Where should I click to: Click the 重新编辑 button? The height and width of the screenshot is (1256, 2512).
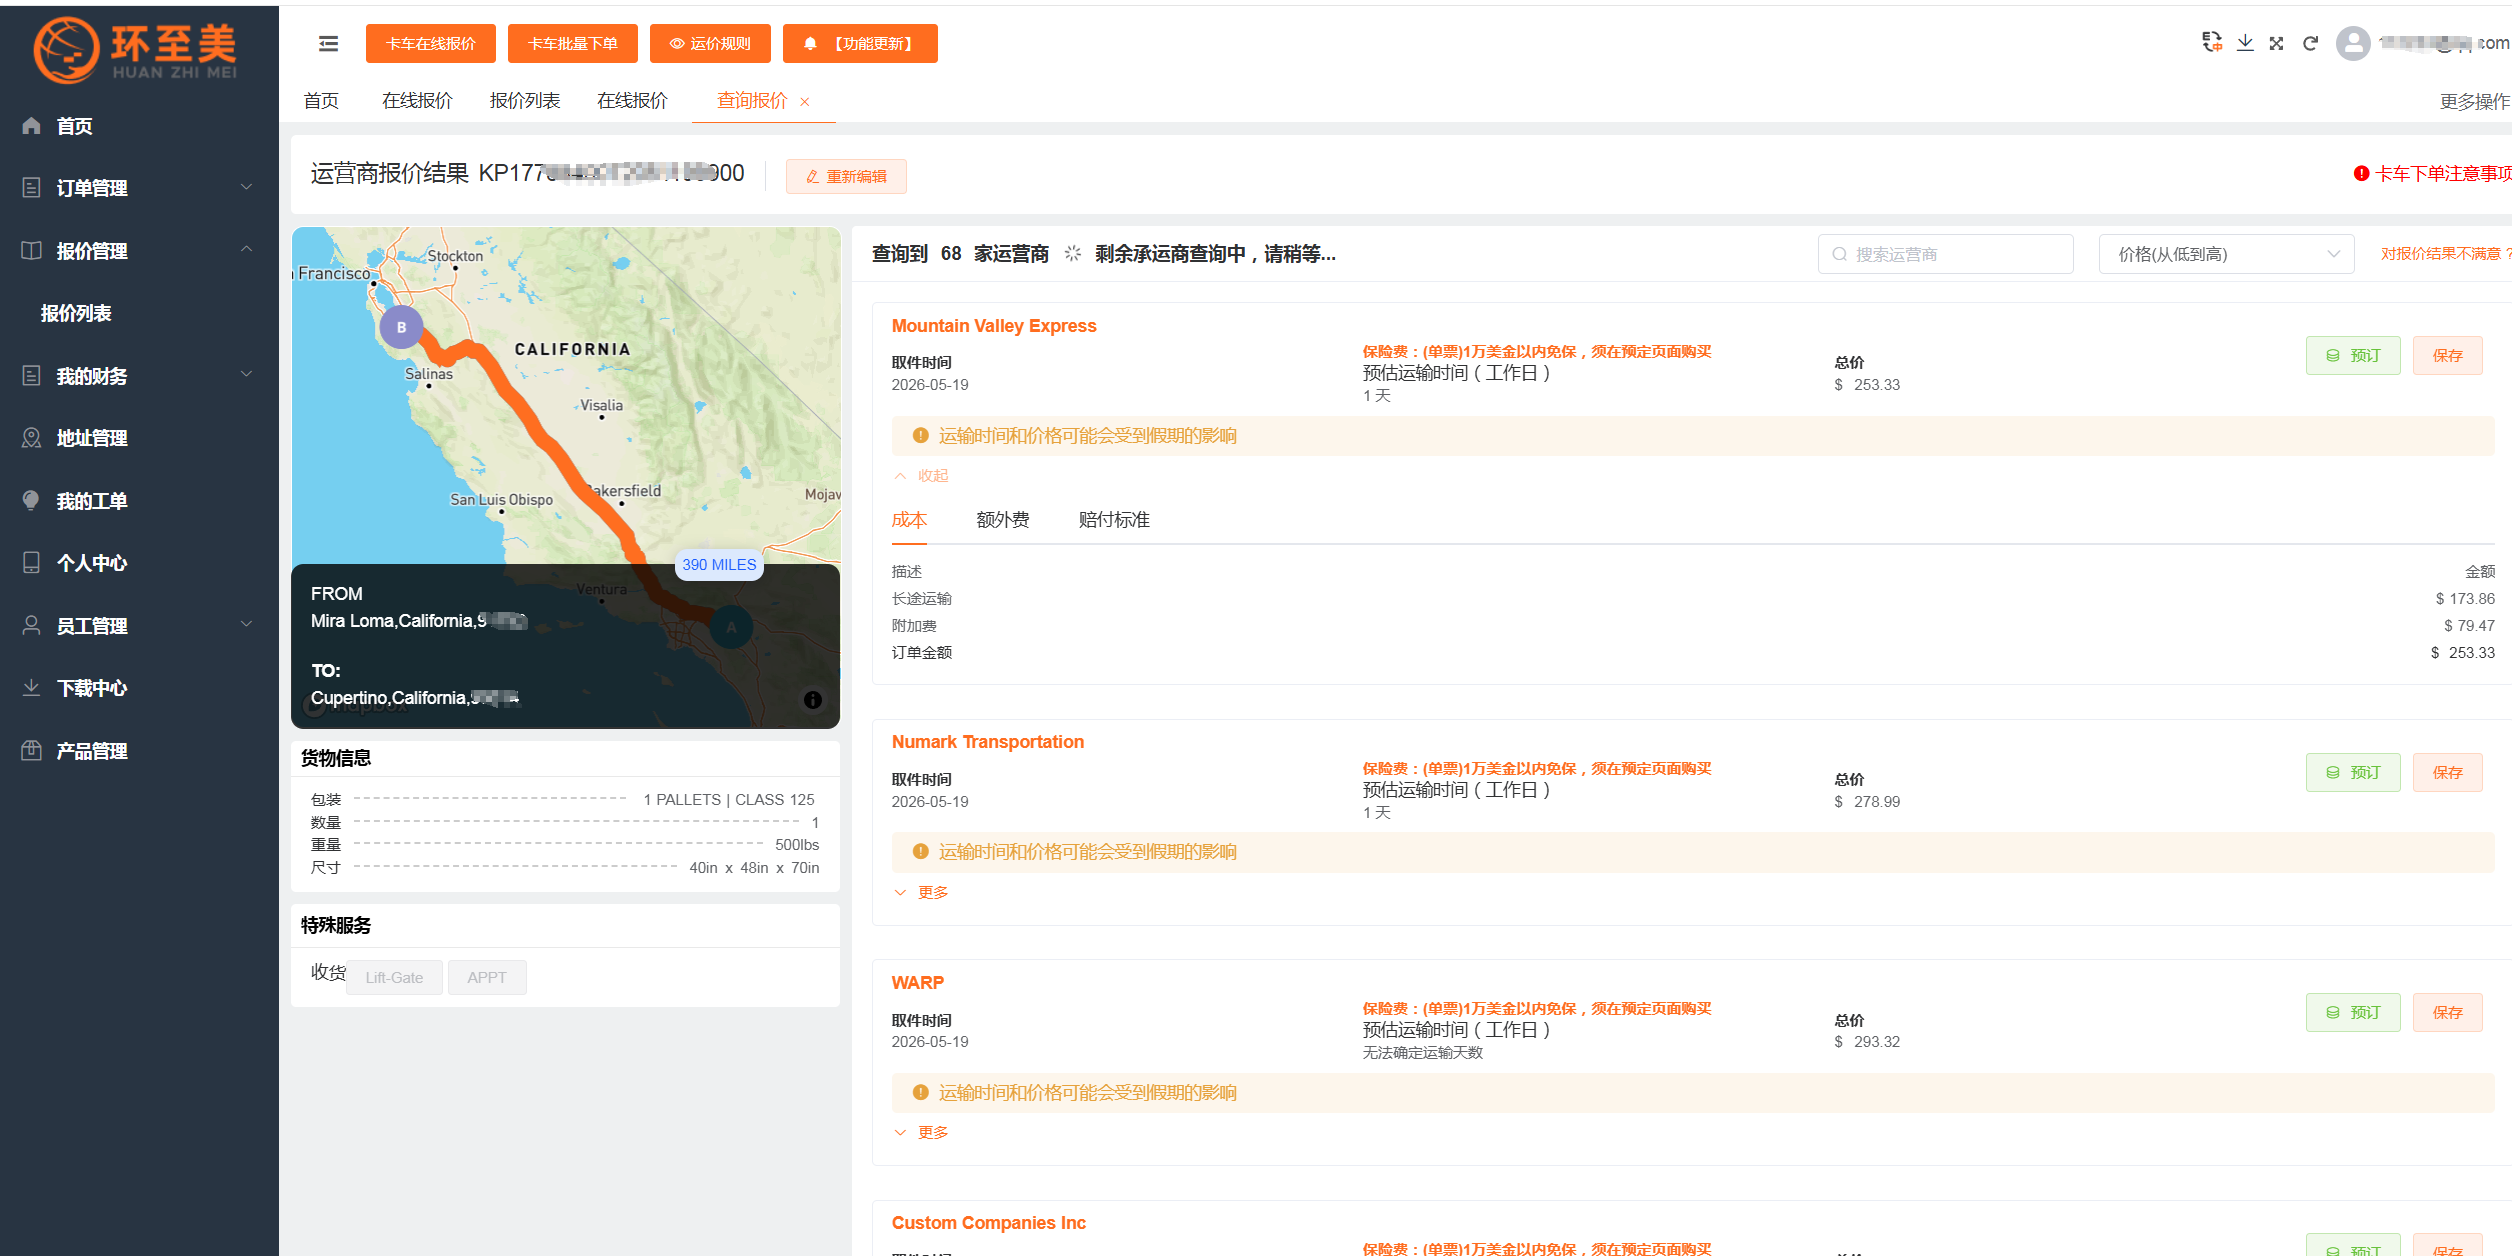846,177
